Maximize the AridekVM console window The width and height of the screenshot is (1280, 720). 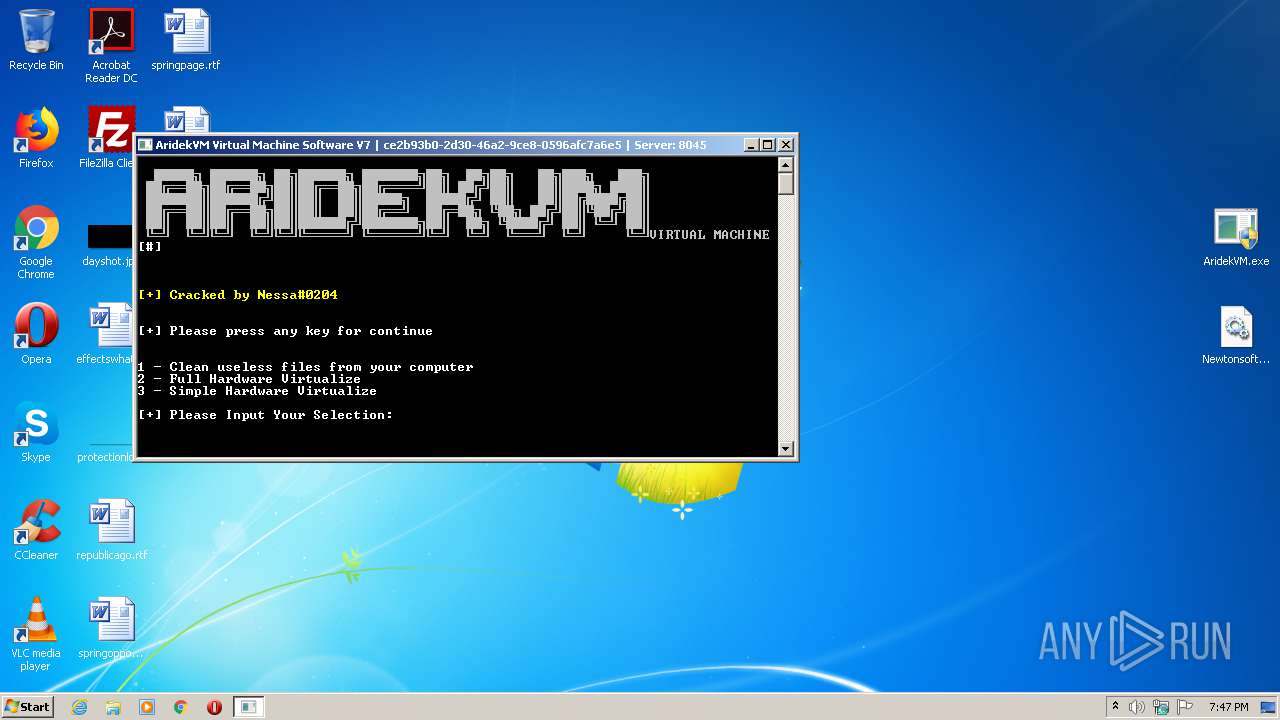pyautogui.click(x=768, y=145)
